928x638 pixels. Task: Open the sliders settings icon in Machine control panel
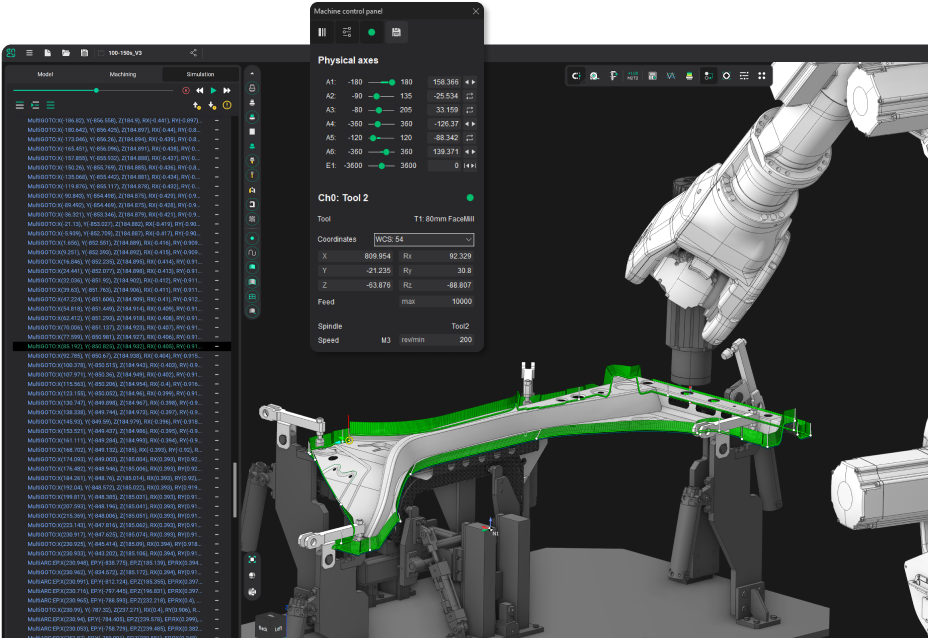coord(346,32)
